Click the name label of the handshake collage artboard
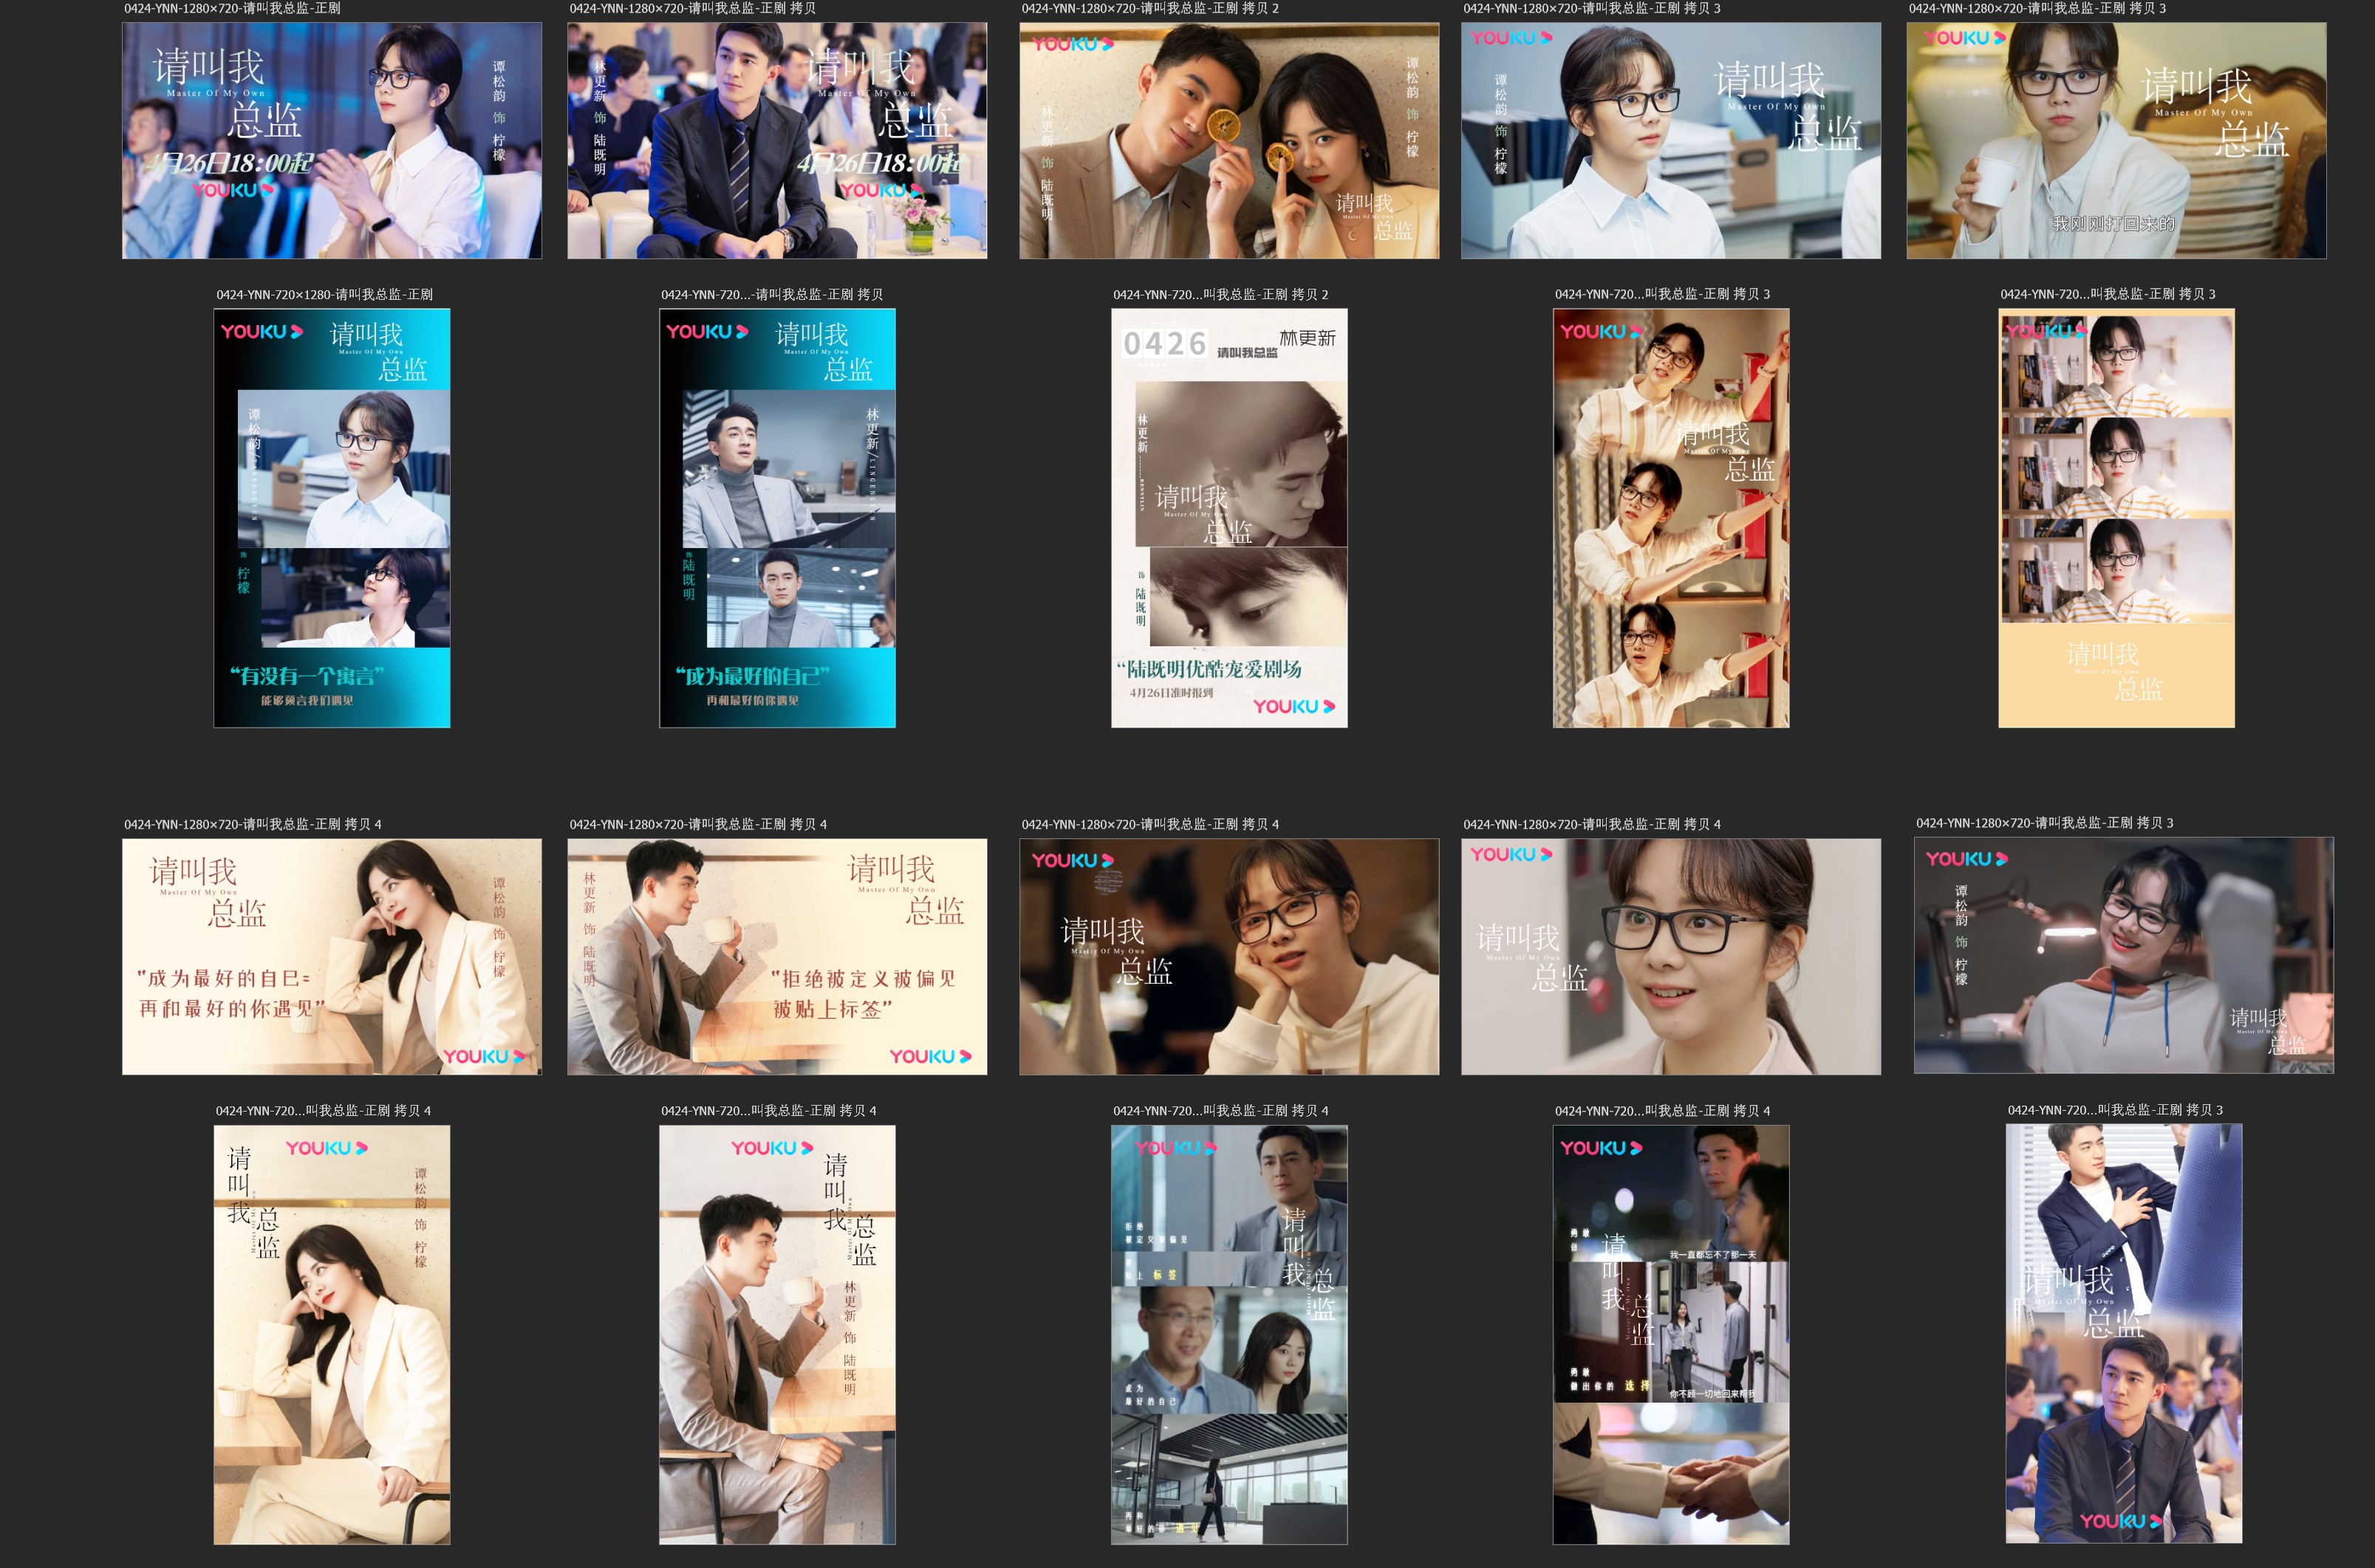The height and width of the screenshot is (1568, 2375). 1662,1111
